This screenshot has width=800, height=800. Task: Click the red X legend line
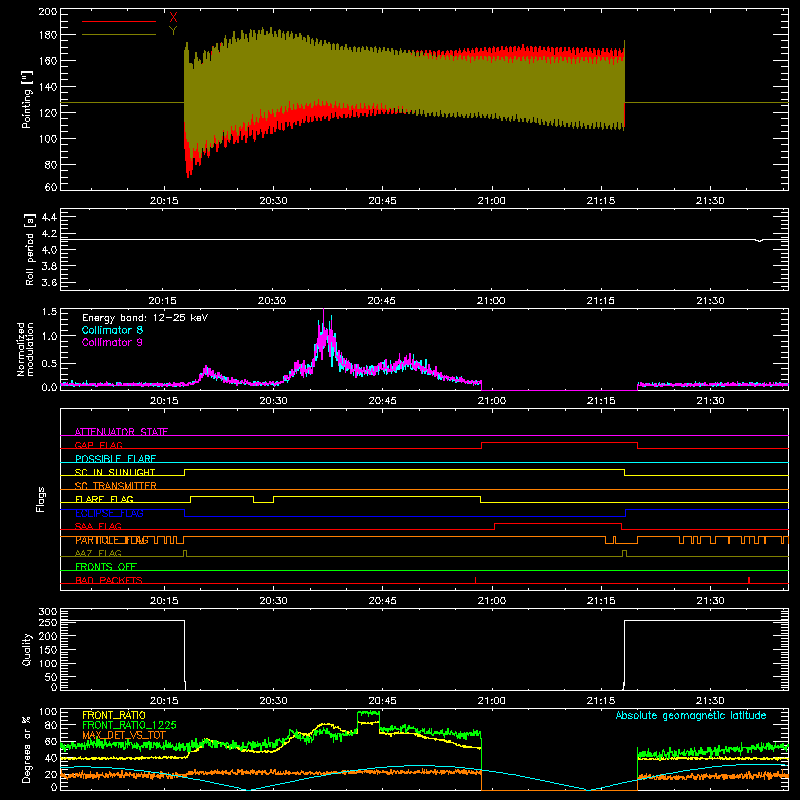click(119, 21)
